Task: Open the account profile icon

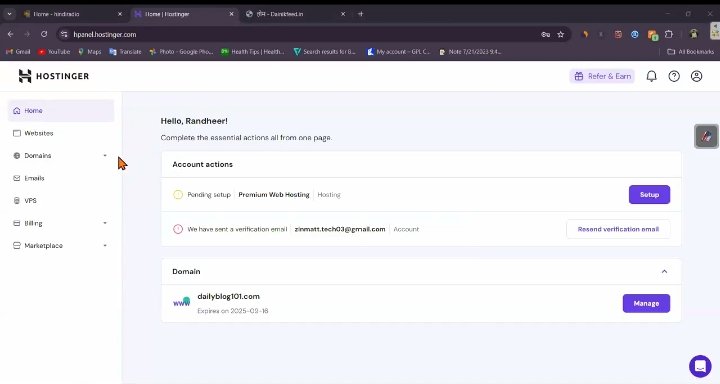Action: pyautogui.click(x=696, y=76)
